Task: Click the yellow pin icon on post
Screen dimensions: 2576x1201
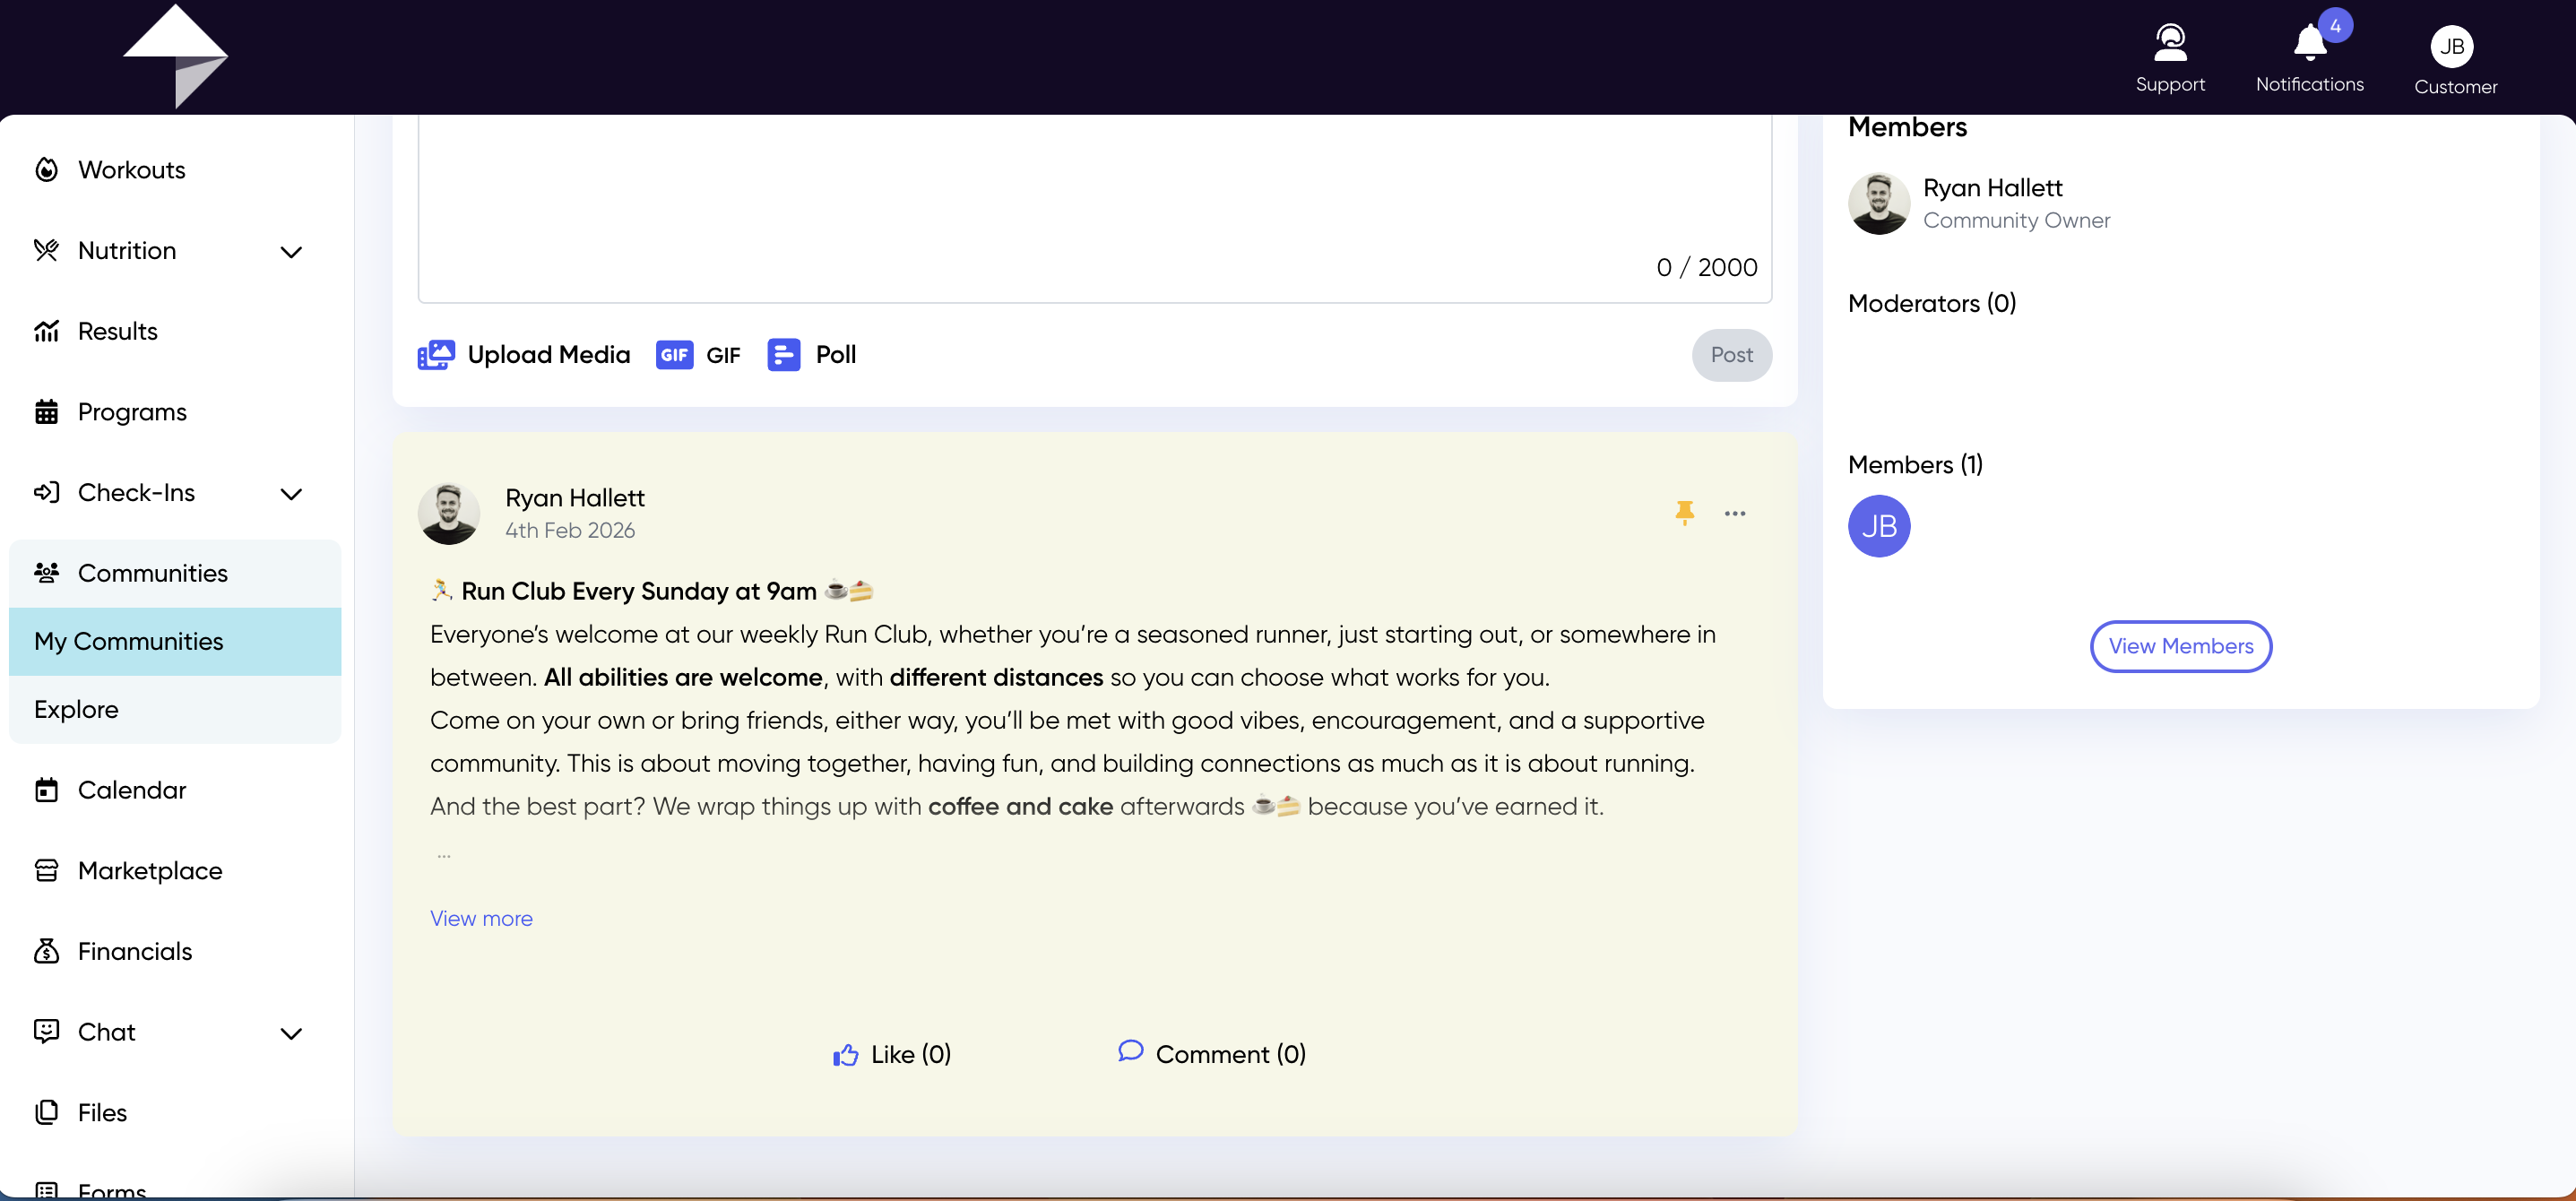Action: coord(1684,513)
